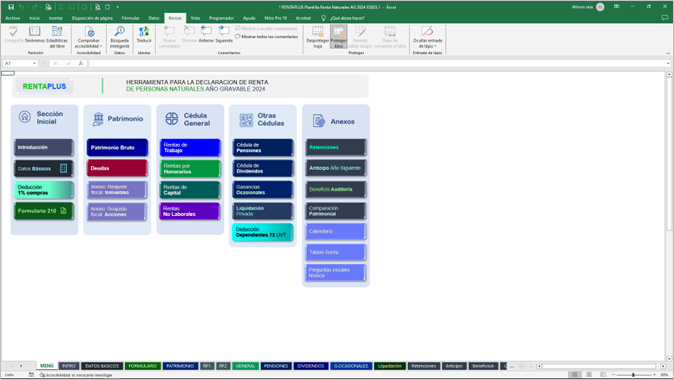Go to Siguiente comment
This screenshot has height=380, width=674.
coord(224,34)
